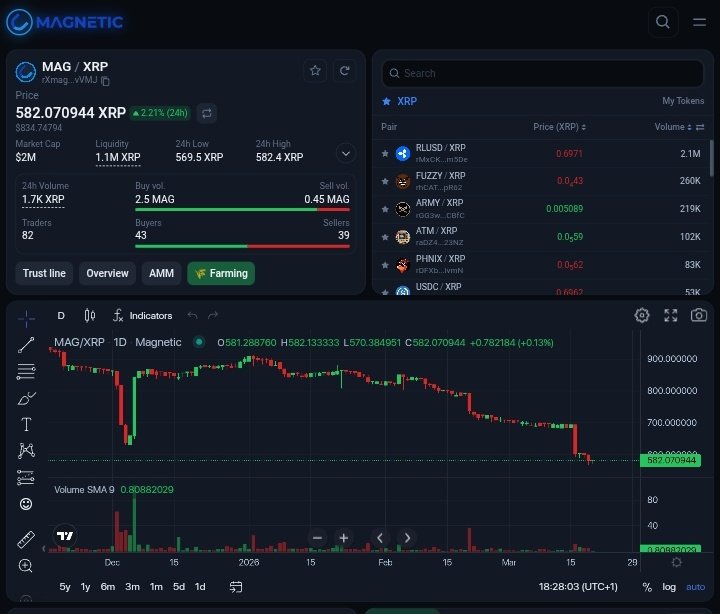Zoom in chart with plus button
The image size is (720, 614).
[x=344, y=538]
